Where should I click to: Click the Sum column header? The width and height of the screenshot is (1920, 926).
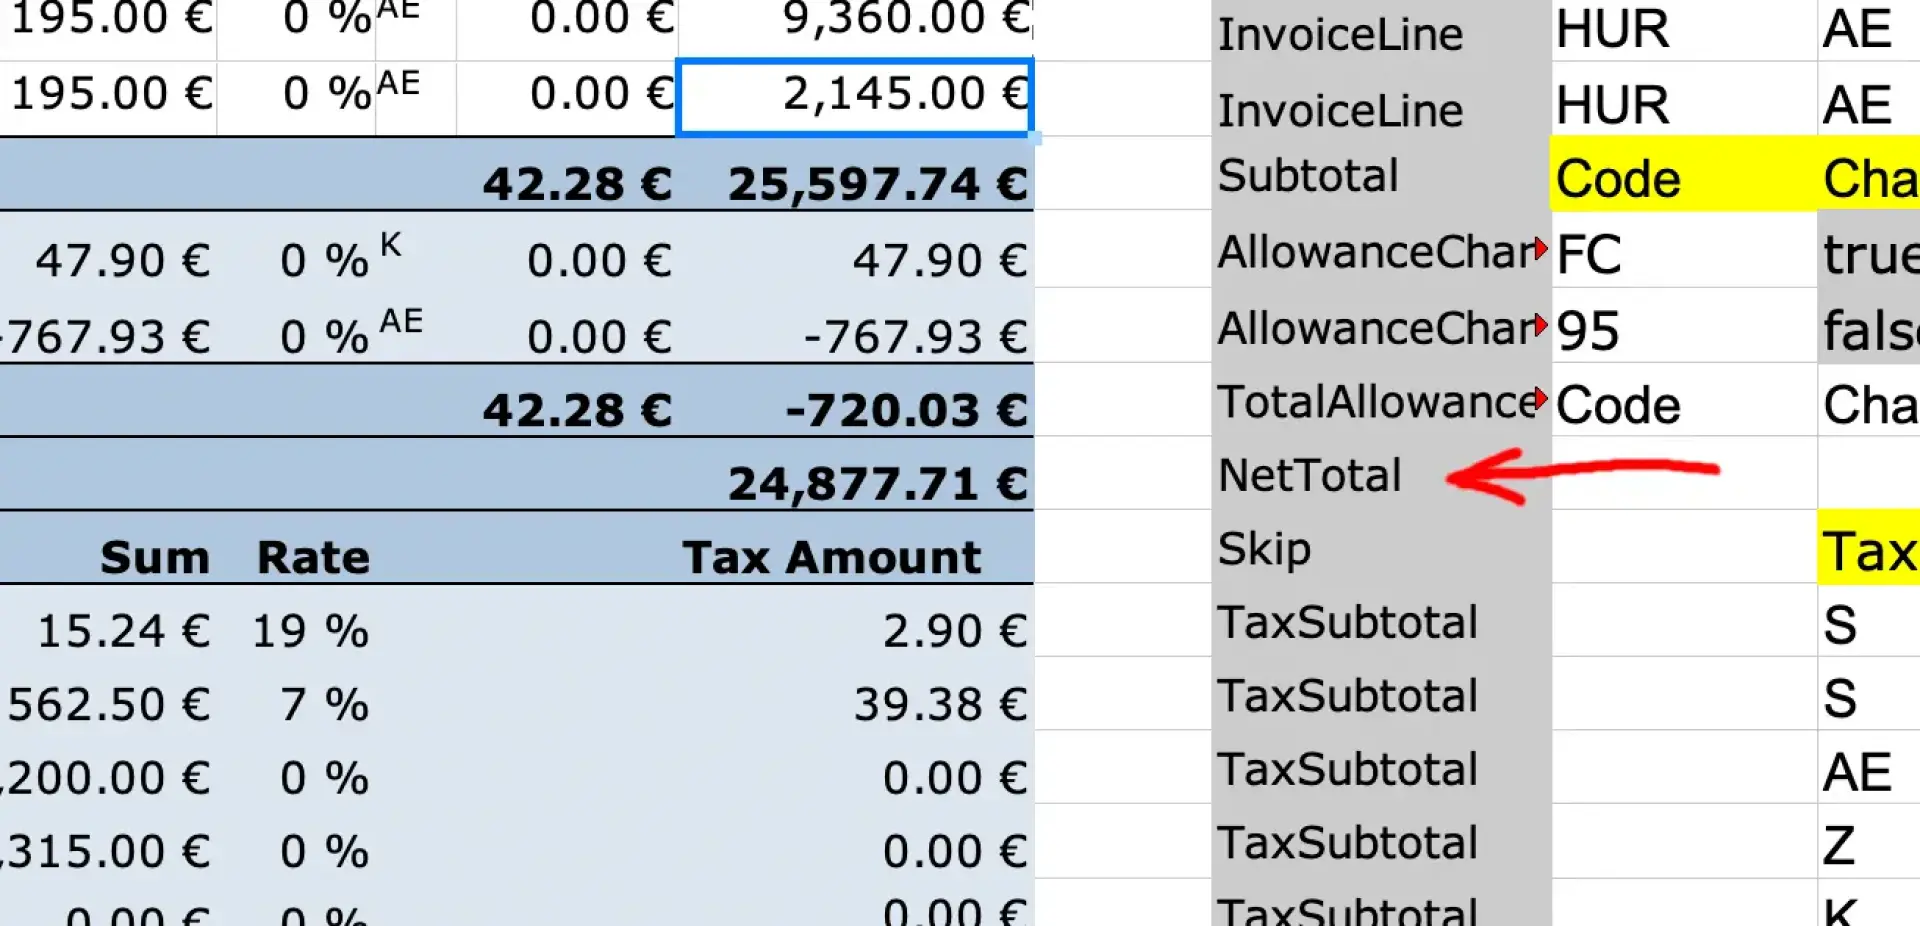point(155,557)
